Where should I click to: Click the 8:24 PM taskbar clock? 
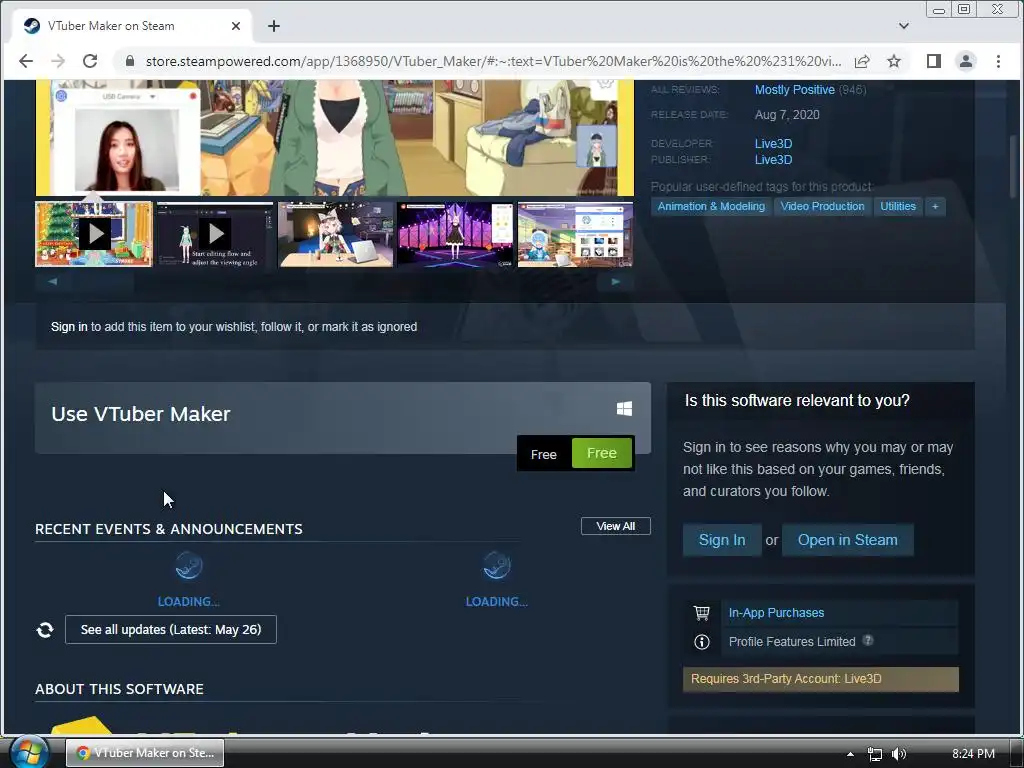pyautogui.click(x=973, y=754)
